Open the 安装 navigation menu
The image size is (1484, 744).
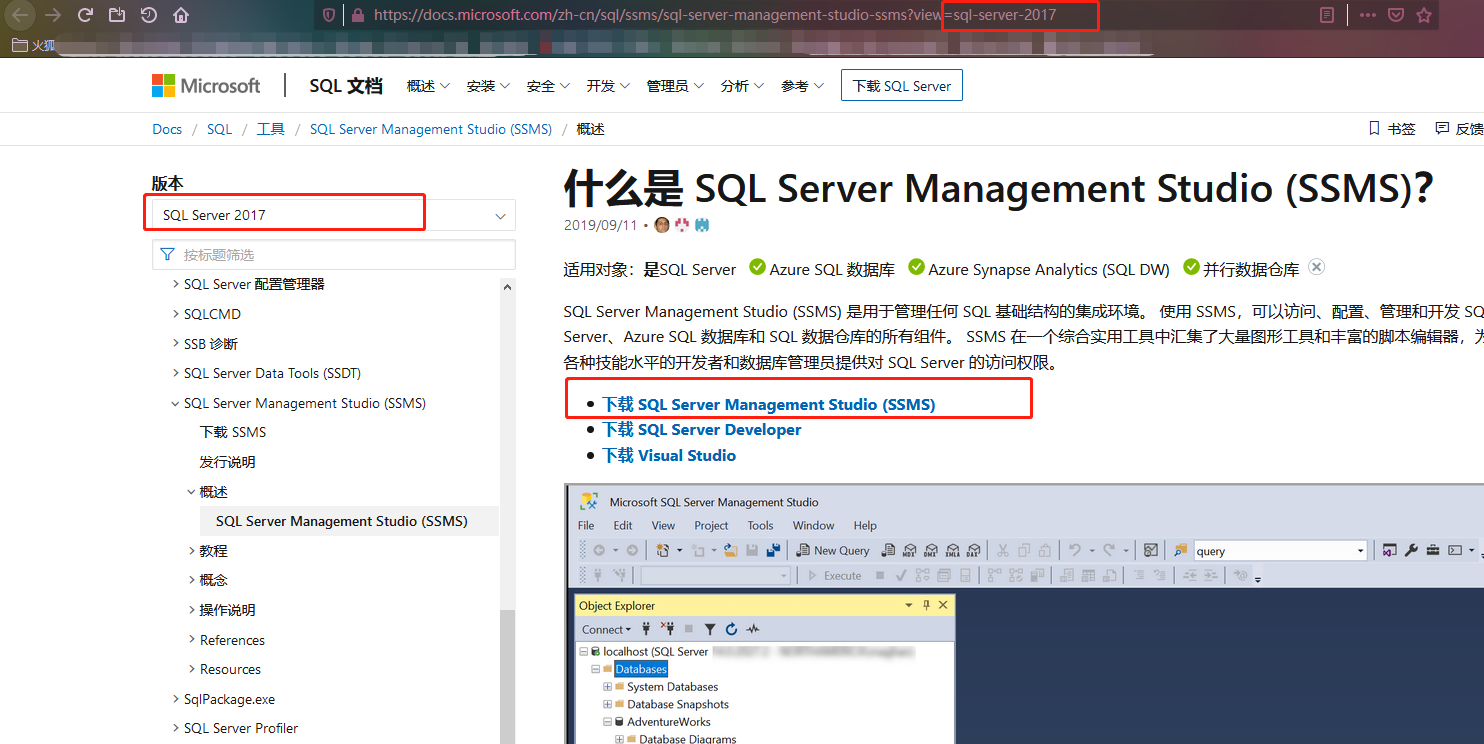pyautogui.click(x=488, y=86)
